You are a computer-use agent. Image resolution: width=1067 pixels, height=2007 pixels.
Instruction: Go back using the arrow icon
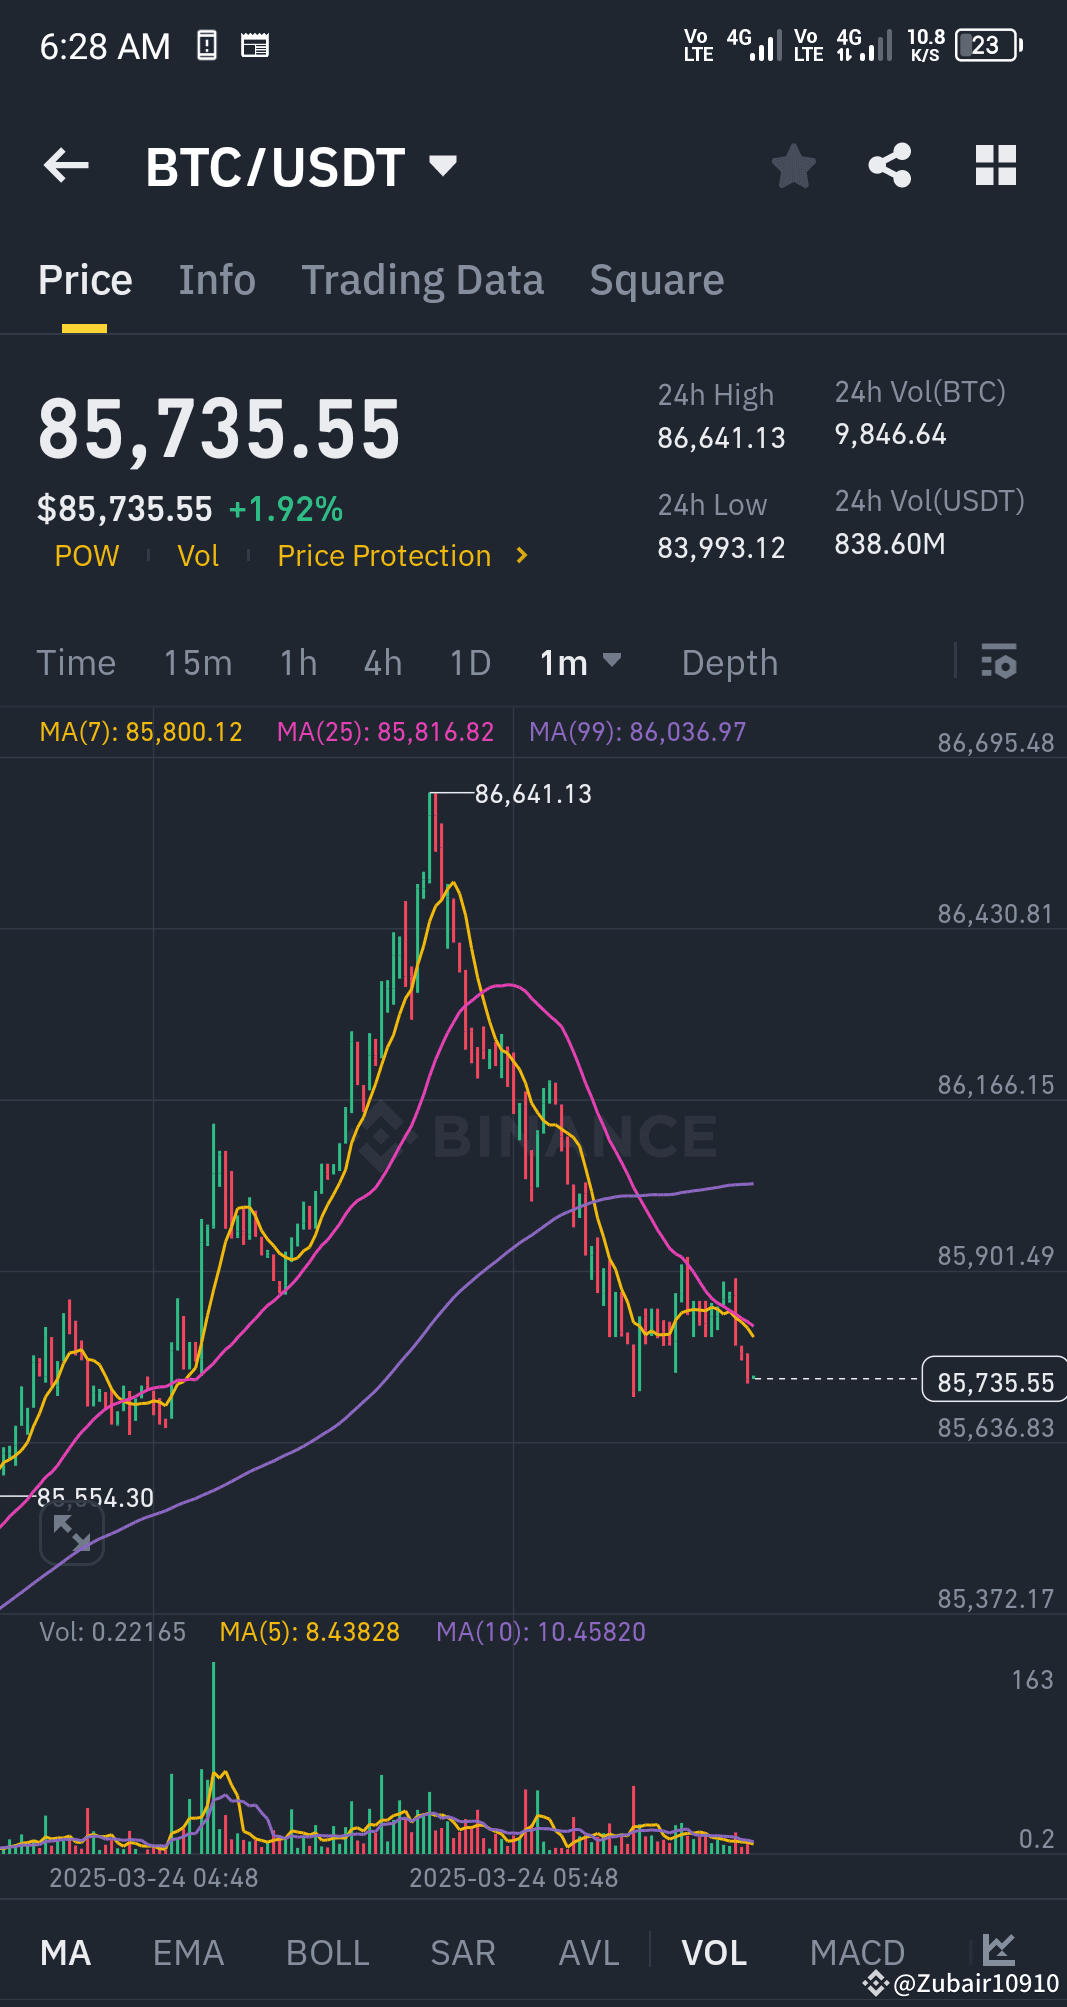(x=67, y=166)
